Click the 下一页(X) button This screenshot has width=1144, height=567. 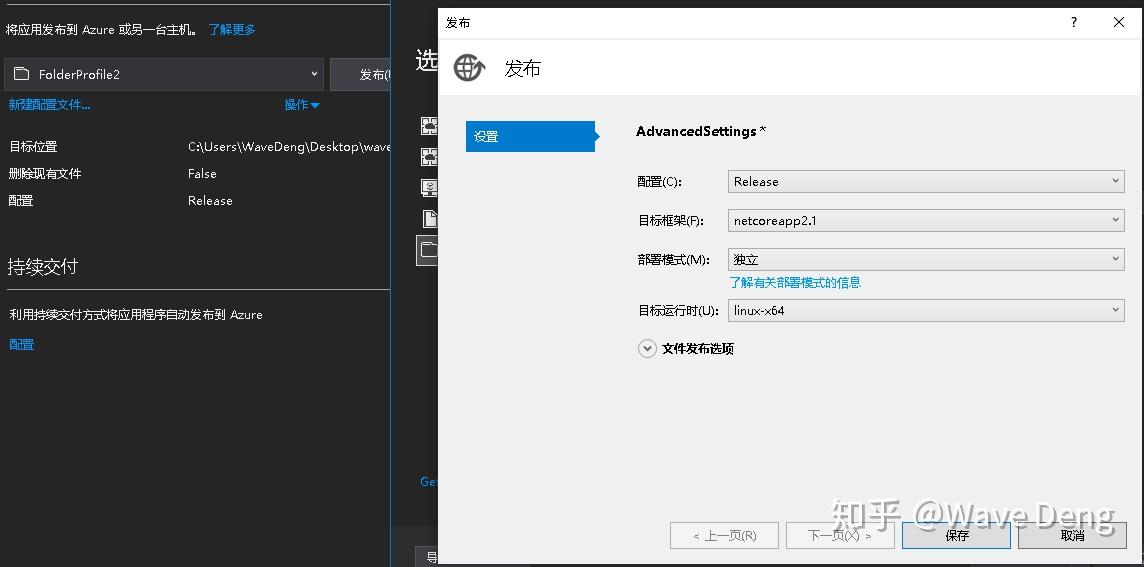point(840,536)
